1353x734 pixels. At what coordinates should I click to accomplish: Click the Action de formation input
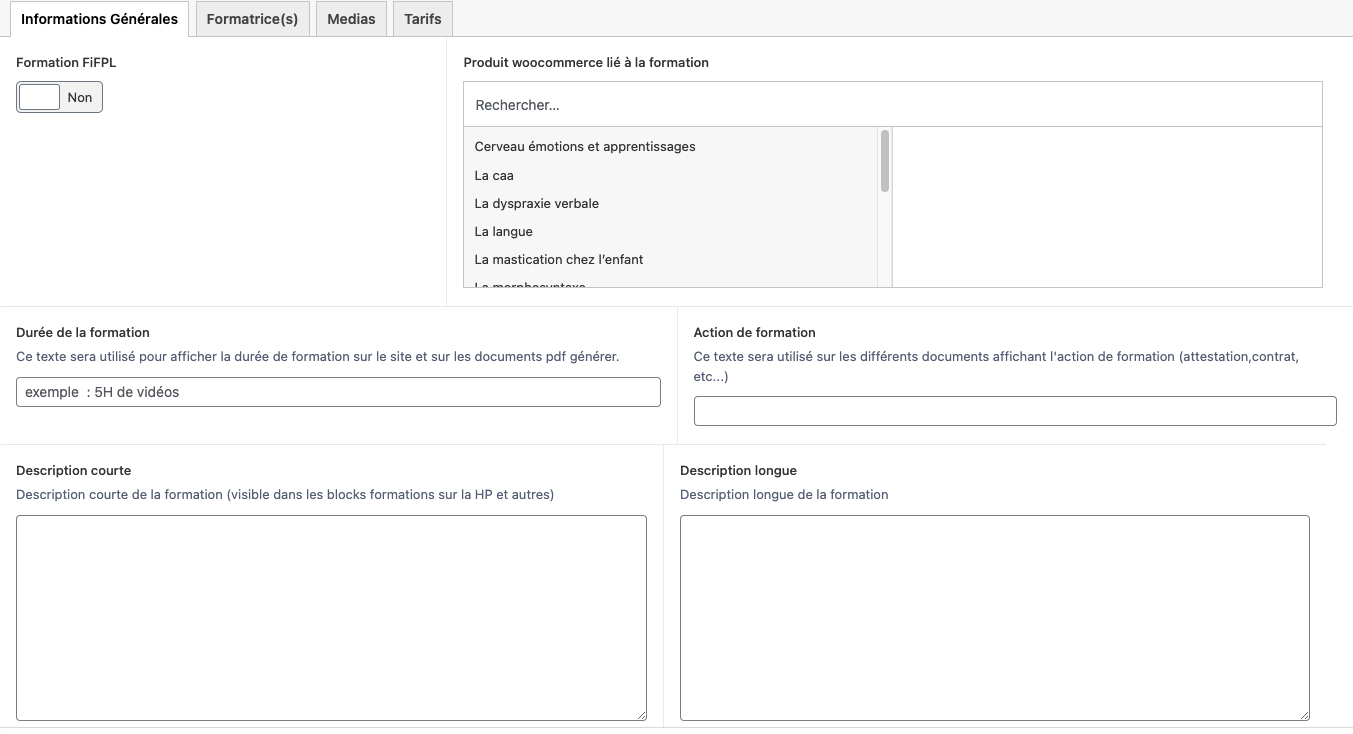pos(1014,411)
